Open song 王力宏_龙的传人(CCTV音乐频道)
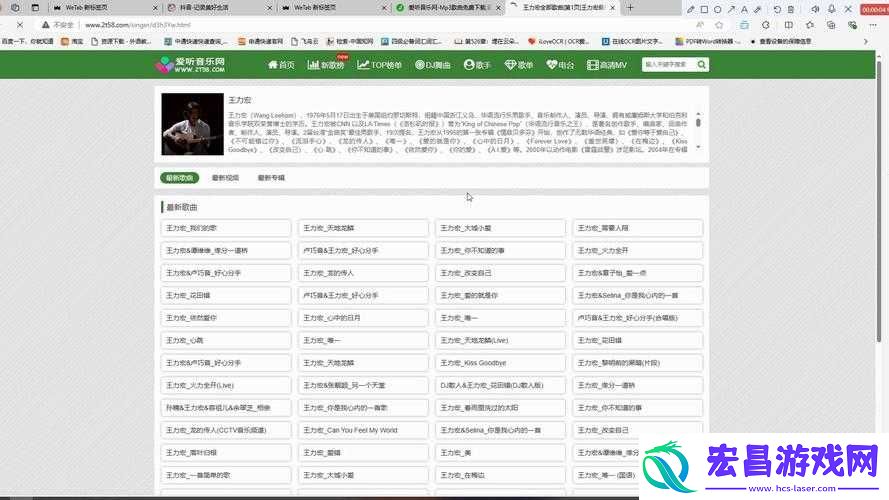Screen dimensions: 889x500 tap(226, 430)
